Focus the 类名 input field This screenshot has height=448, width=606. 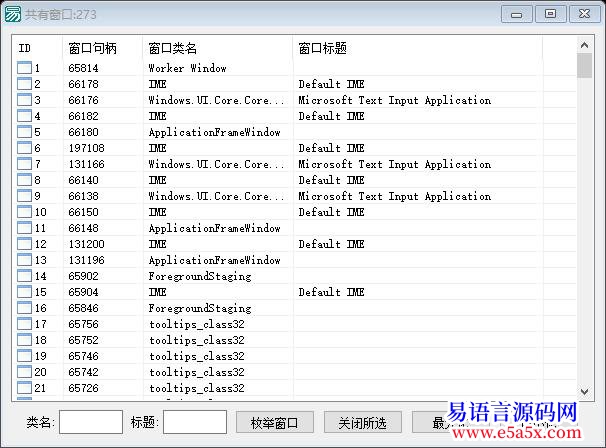(x=91, y=422)
